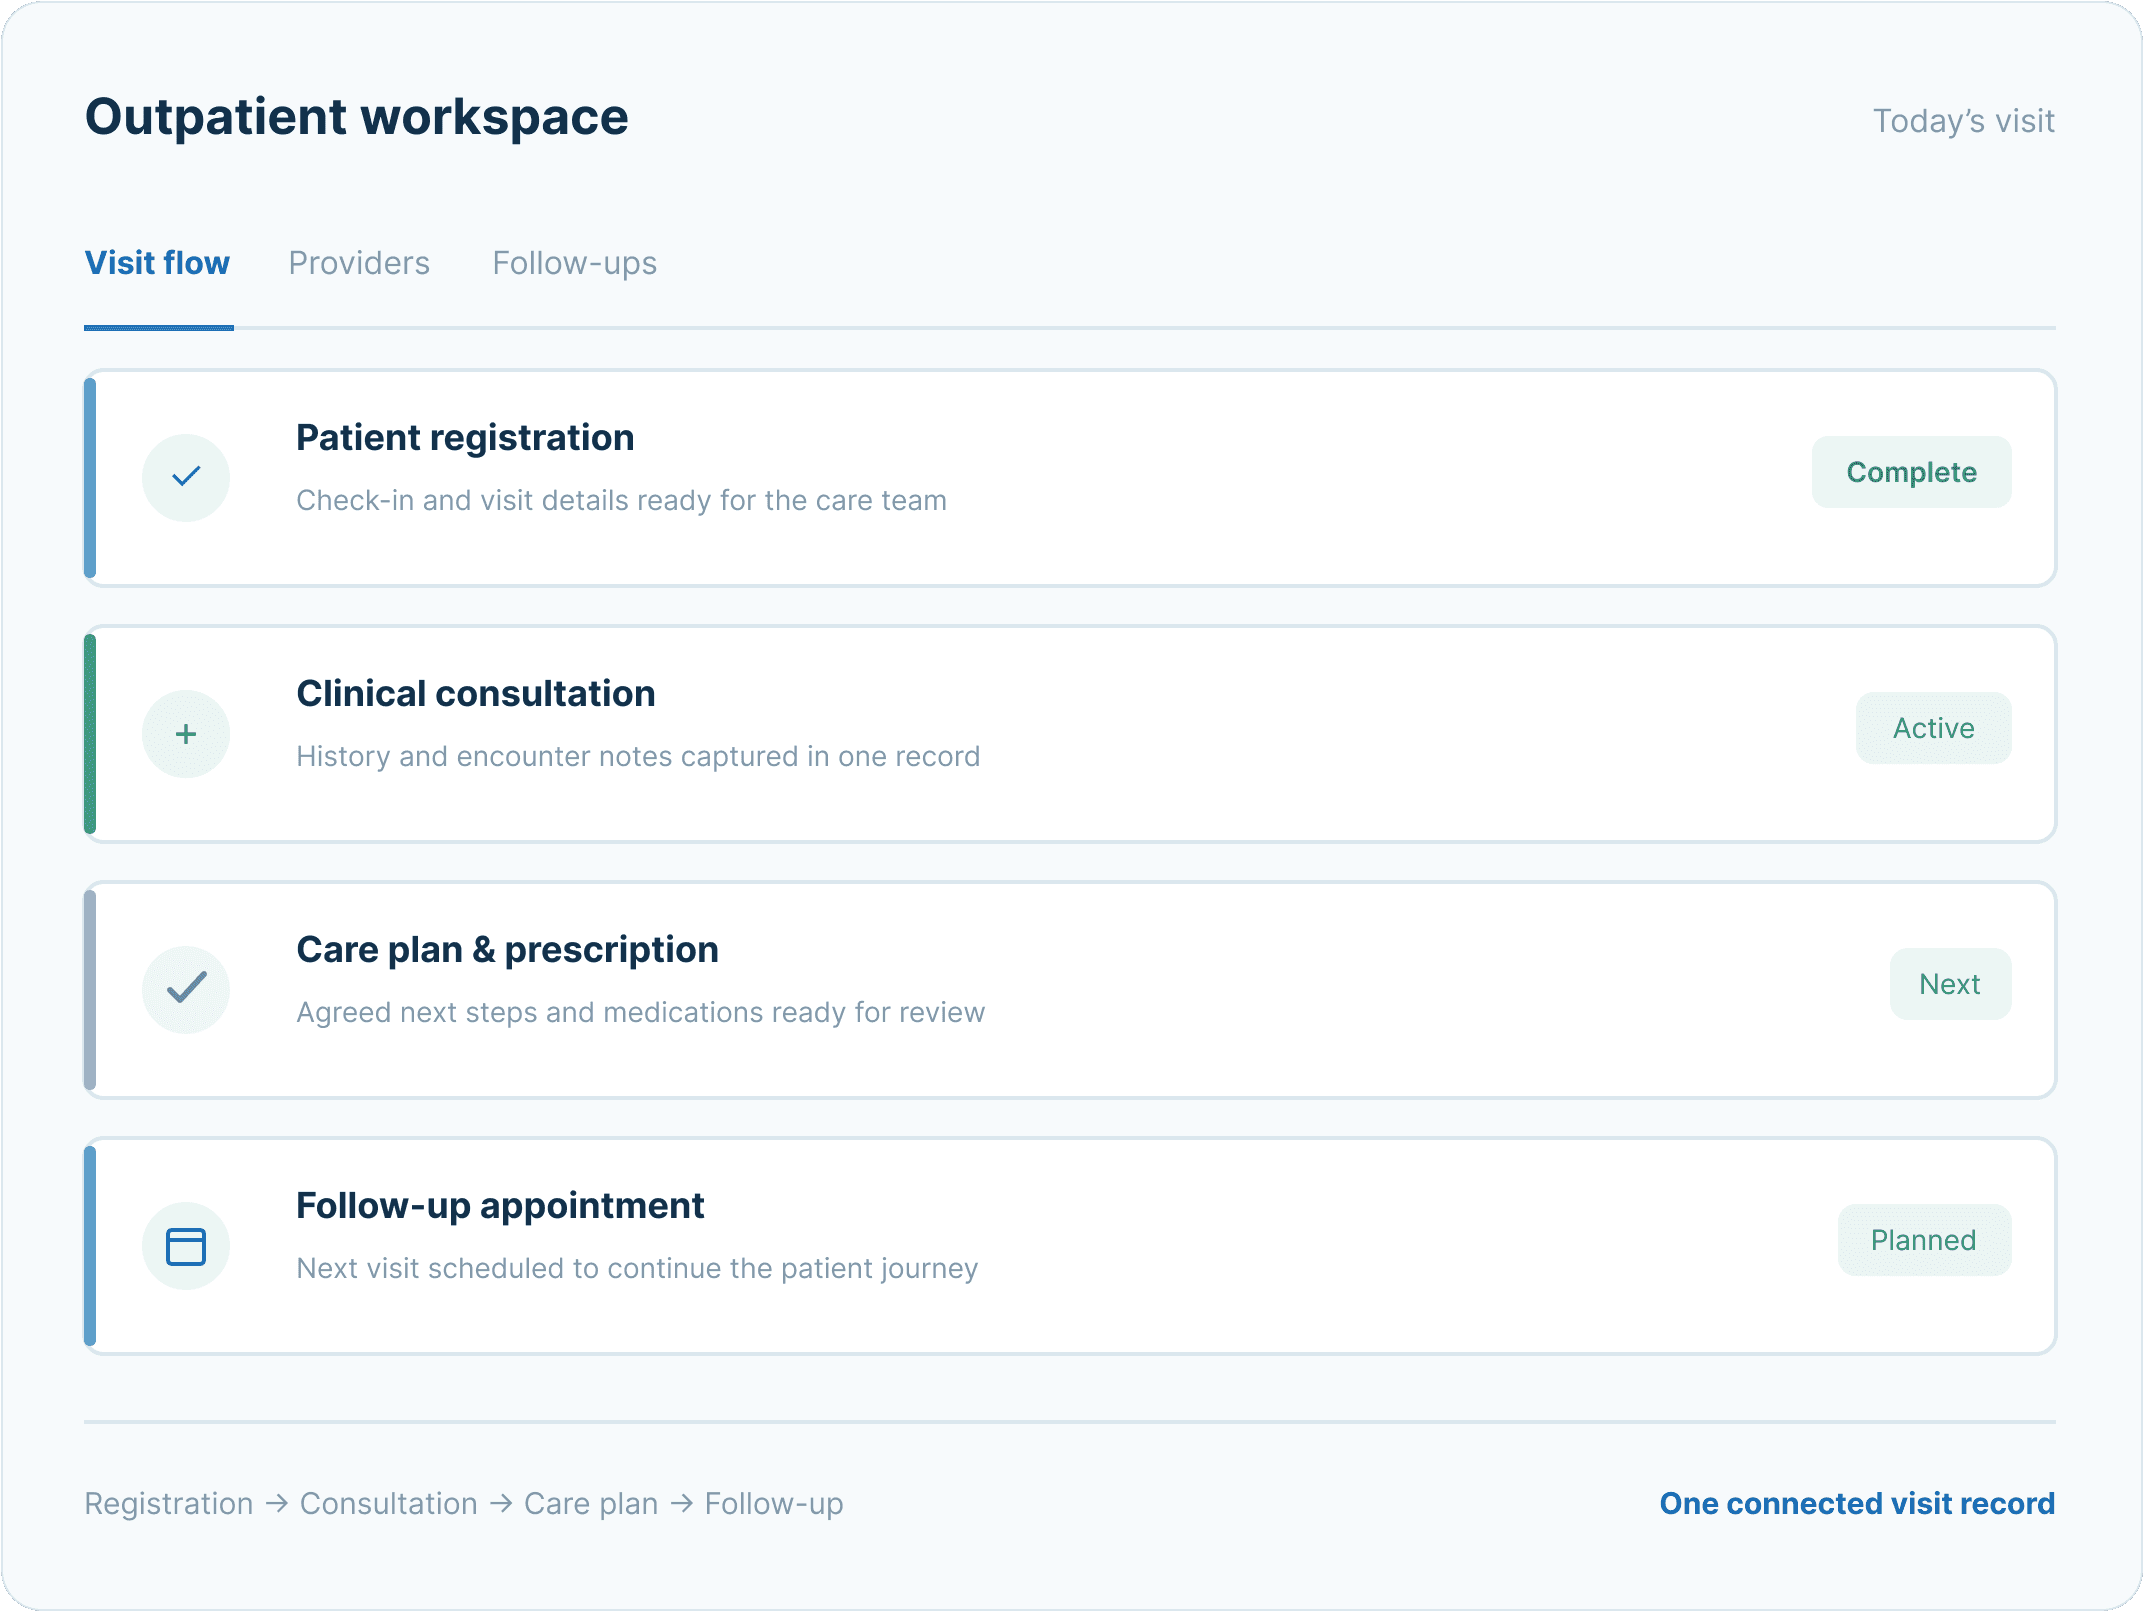
Task: Click the 'Check-in and visit details ready' description
Action: [x=621, y=500]
